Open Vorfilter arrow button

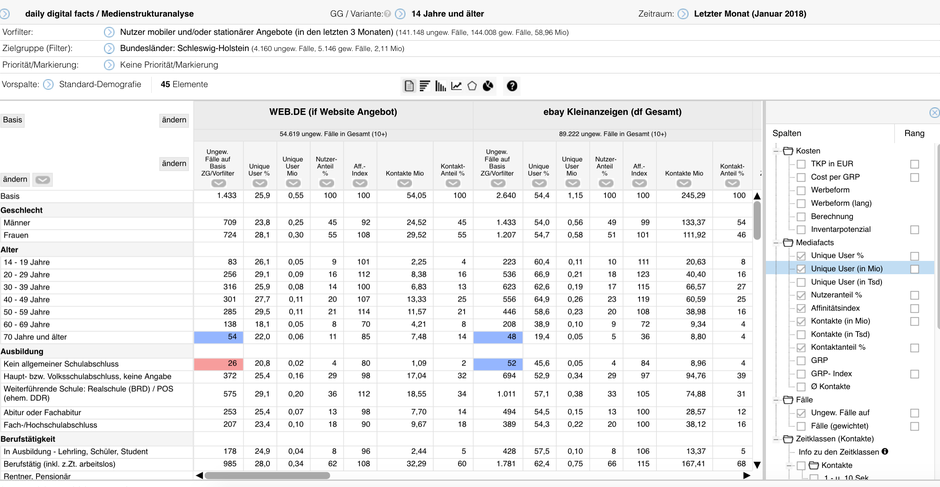click(109, 32)
